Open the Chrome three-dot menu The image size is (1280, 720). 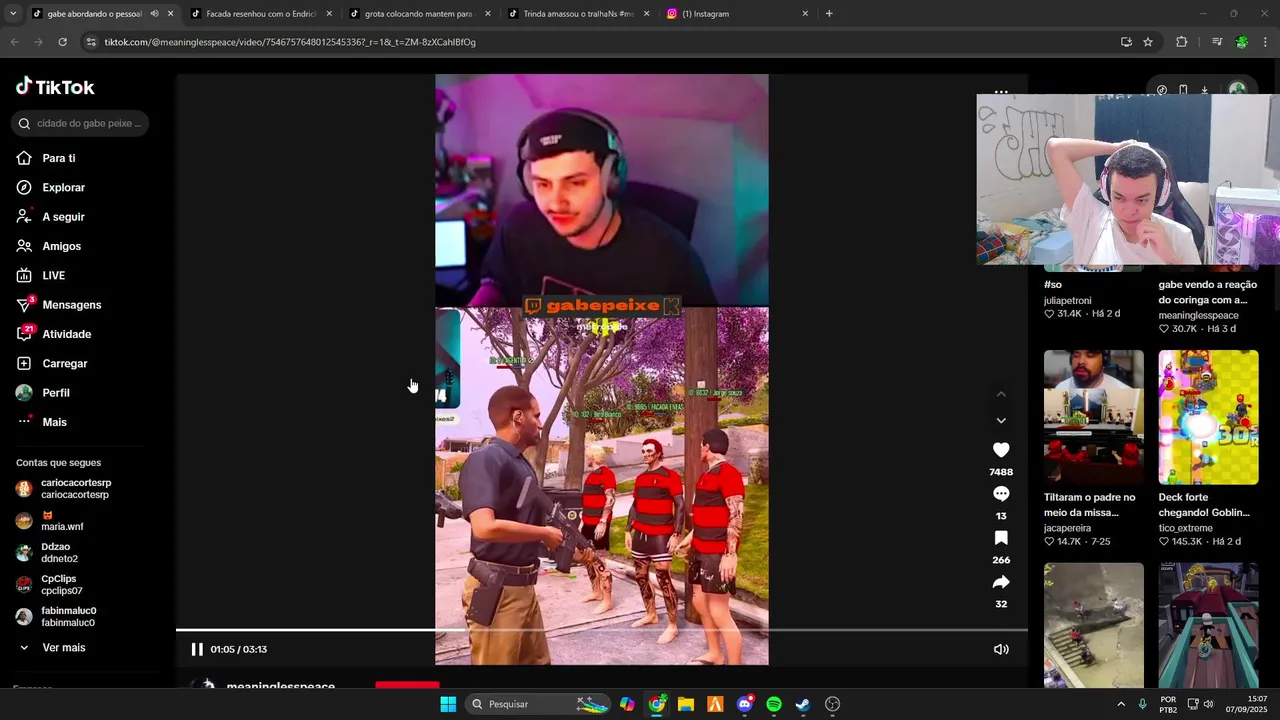[x=1266, y=42]
